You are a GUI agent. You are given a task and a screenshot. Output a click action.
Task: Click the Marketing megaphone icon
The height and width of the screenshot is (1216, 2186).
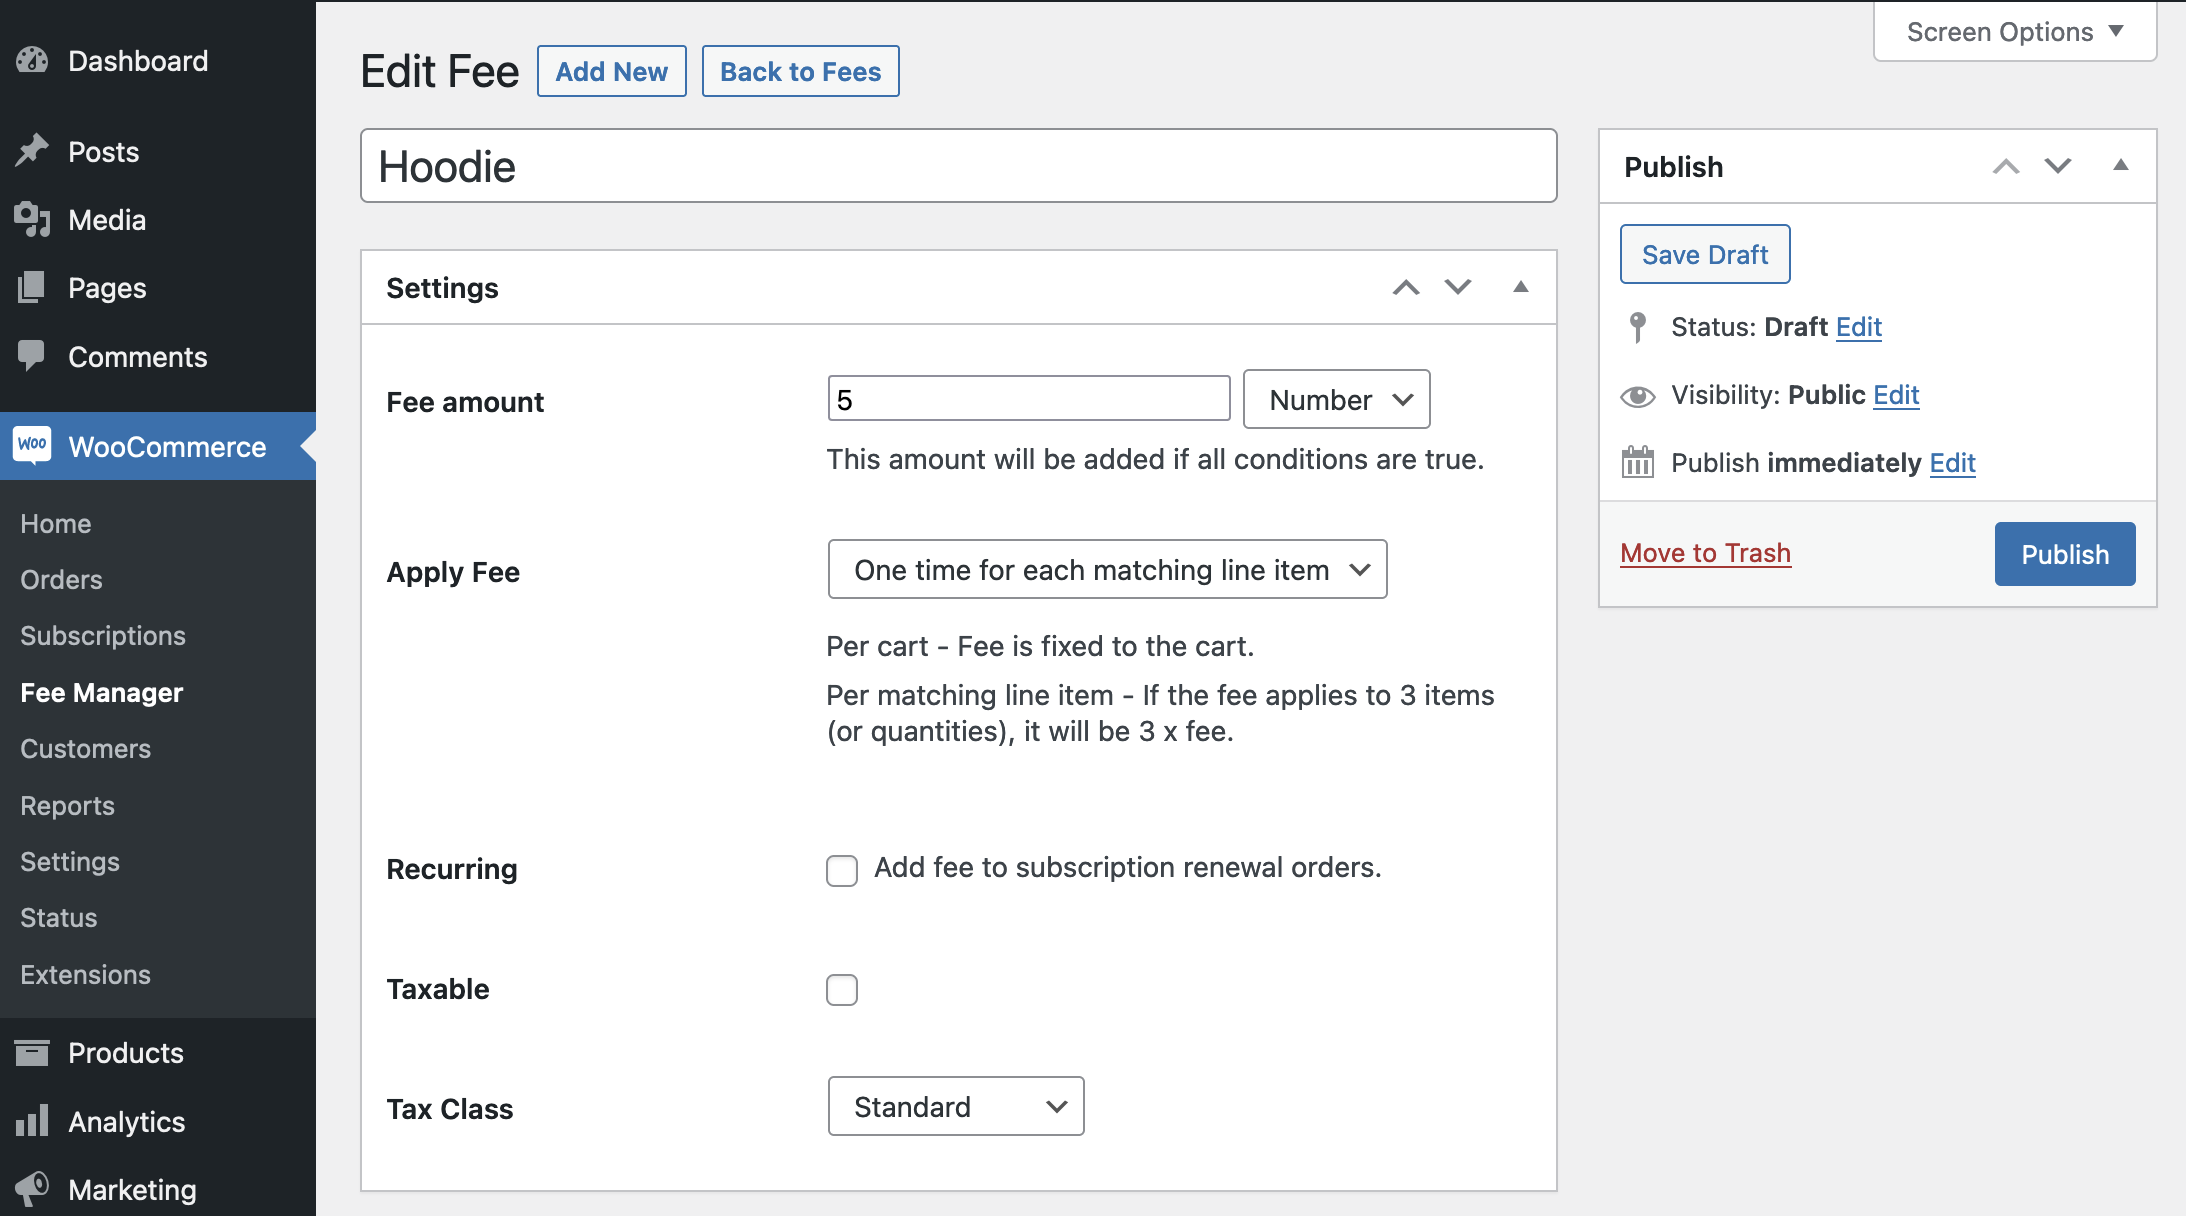point(32,1189)
